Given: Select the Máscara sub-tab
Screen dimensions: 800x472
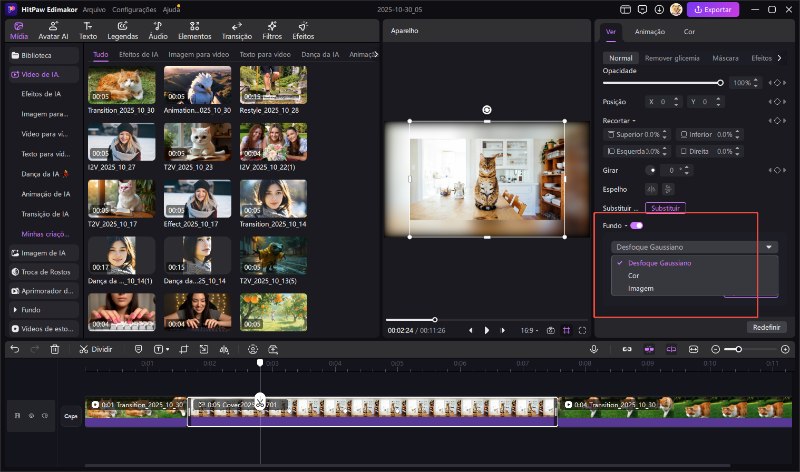Looking at the screenshot, I should point(725,58).
